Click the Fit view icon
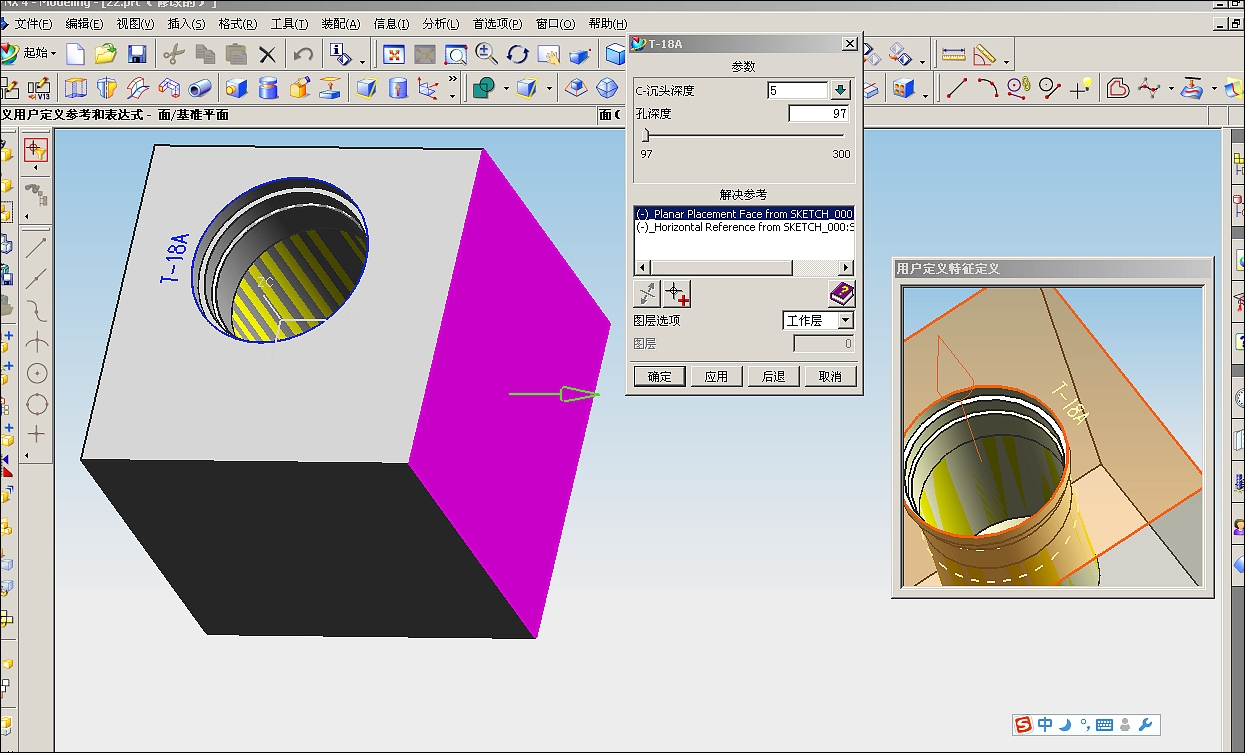Screen dimensions: 1245x753 click(394, 55)
